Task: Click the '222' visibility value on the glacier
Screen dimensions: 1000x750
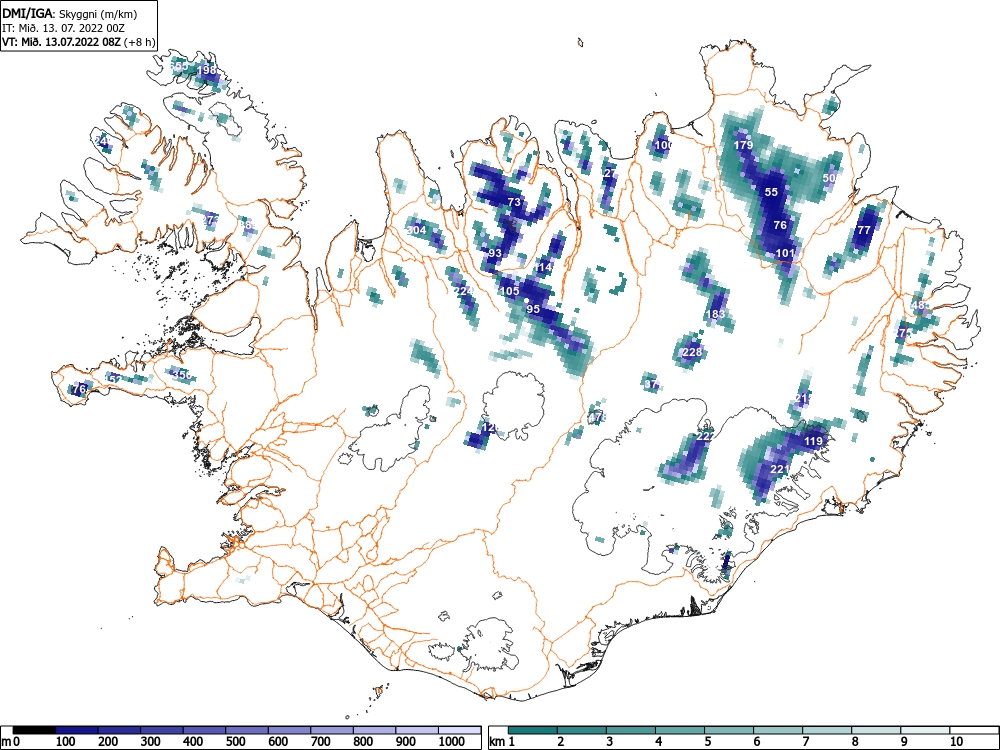Action: pos(706,436)
